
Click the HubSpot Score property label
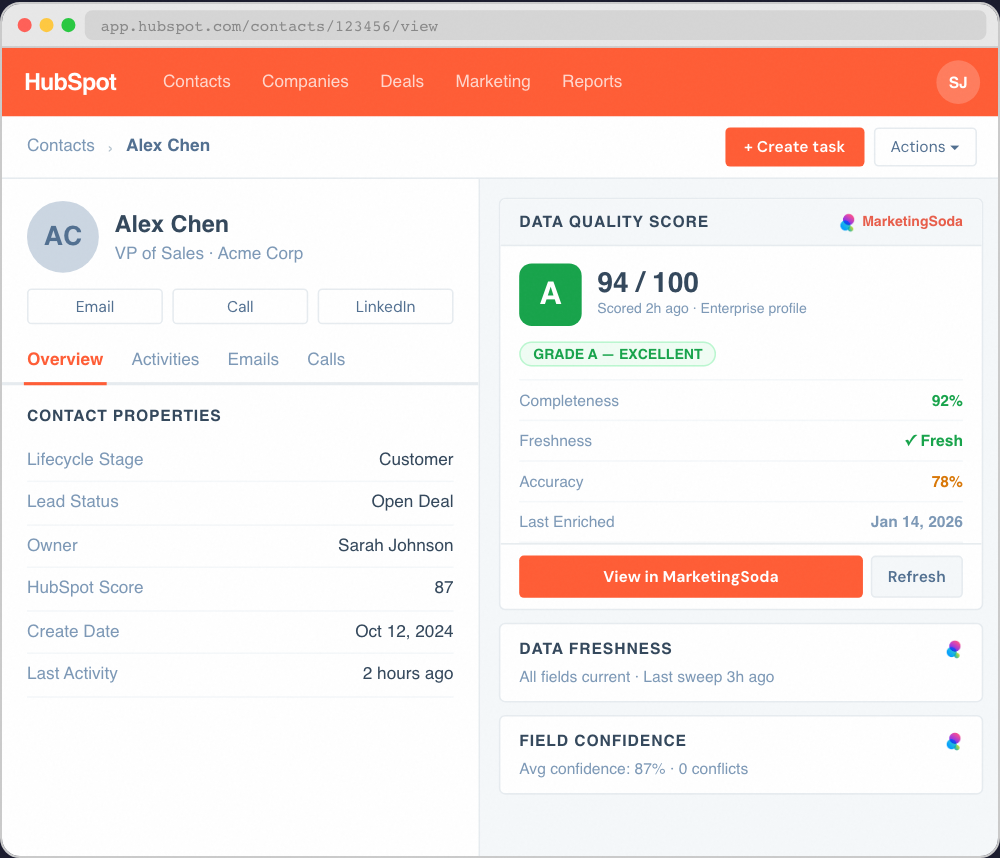[85, 588]
